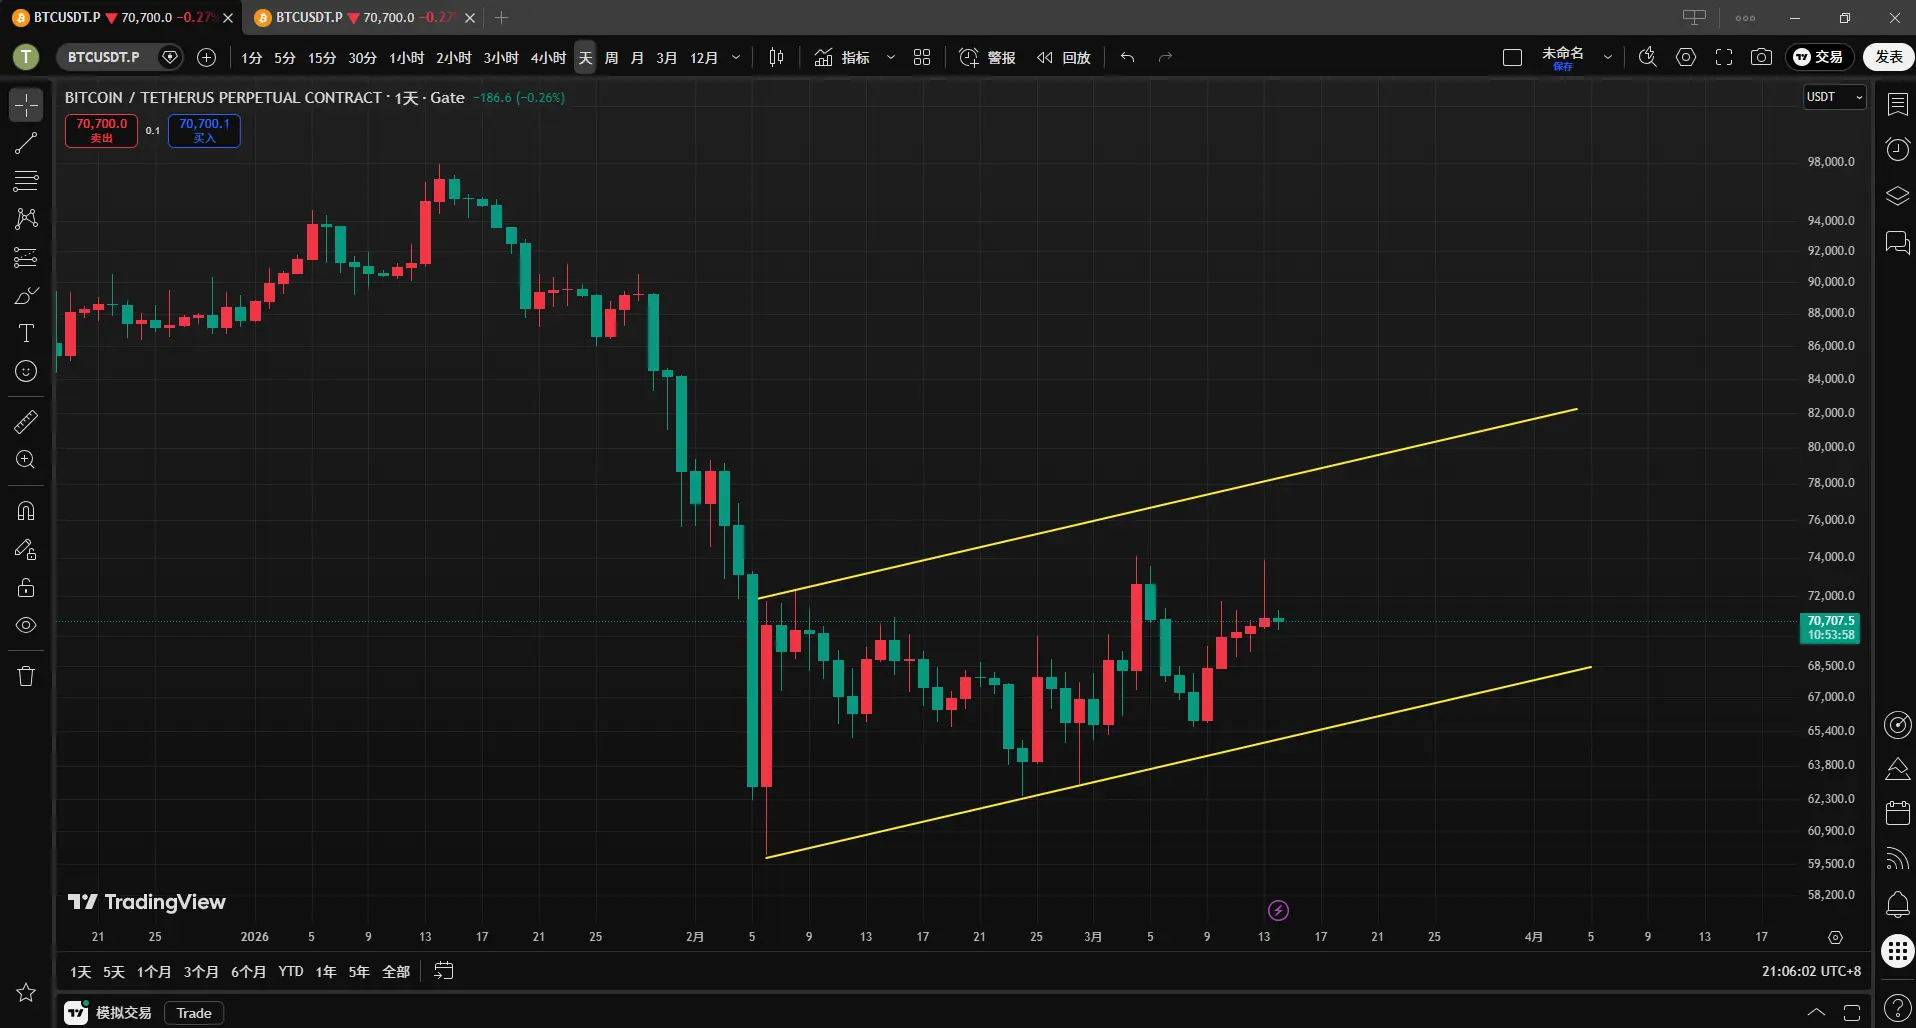
Task: Click the 交易 trade button
Action: pos(1819,57)
